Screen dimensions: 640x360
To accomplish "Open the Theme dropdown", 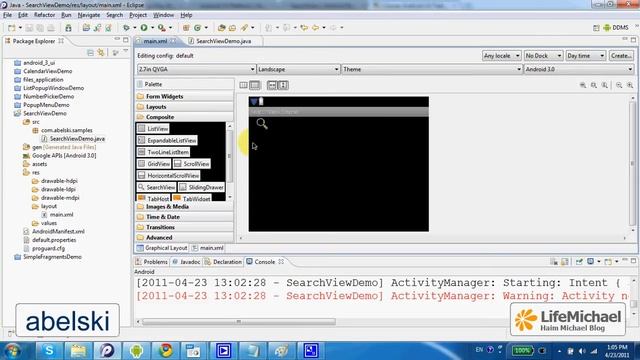I will tap(432, 69).
